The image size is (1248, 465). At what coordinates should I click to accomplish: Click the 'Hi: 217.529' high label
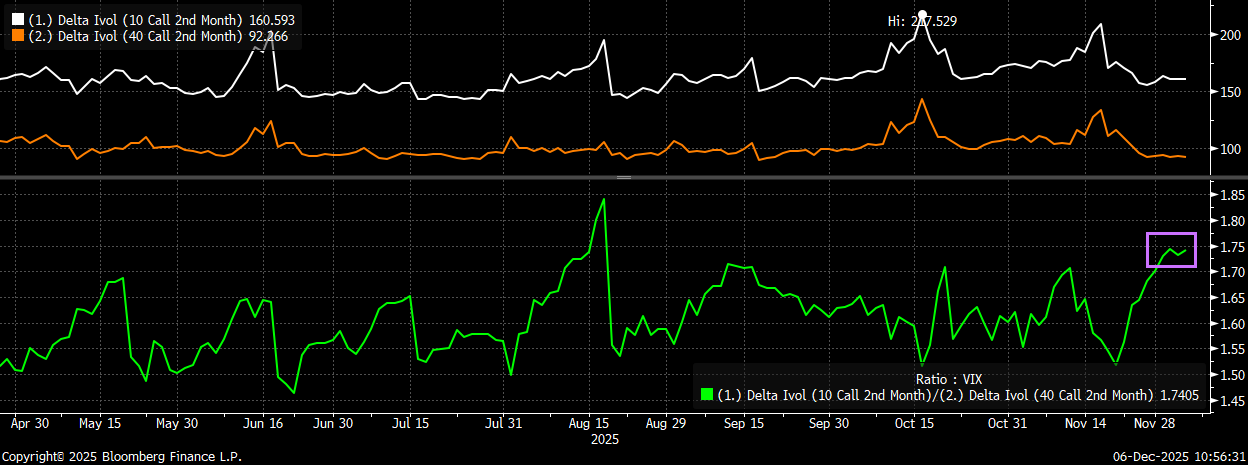tap(922, 20)
